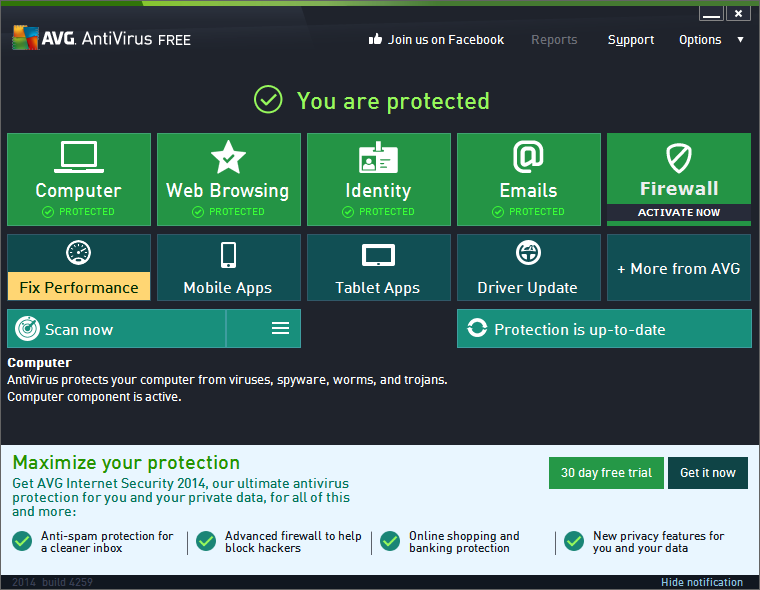The height and width of the screenshot is (590, 760).
Task: Start a scan with Scan now
Action: [x=116, y=329]
